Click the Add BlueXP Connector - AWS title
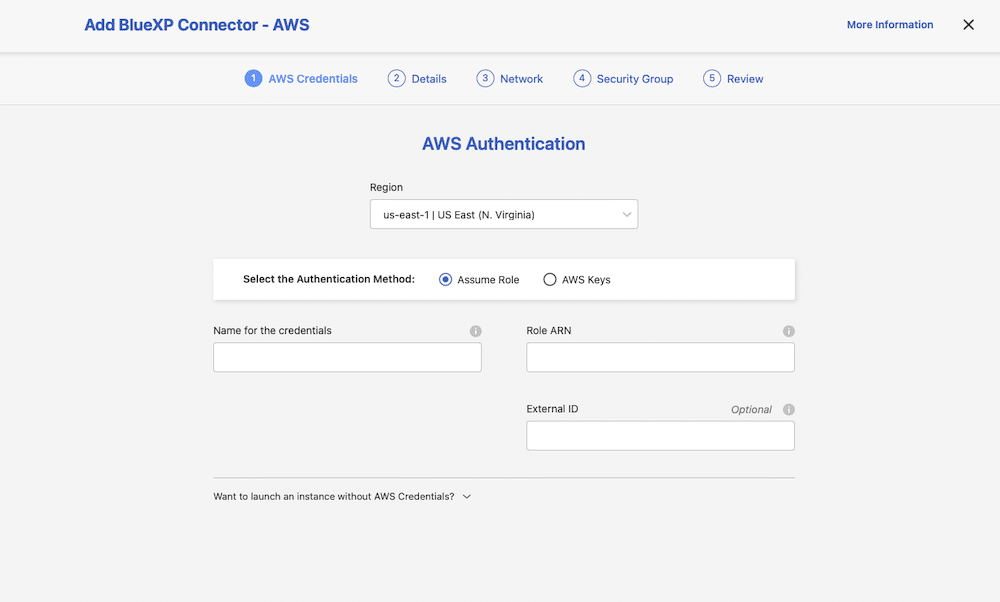1000x602 pixels. click(x=197, y=25)
